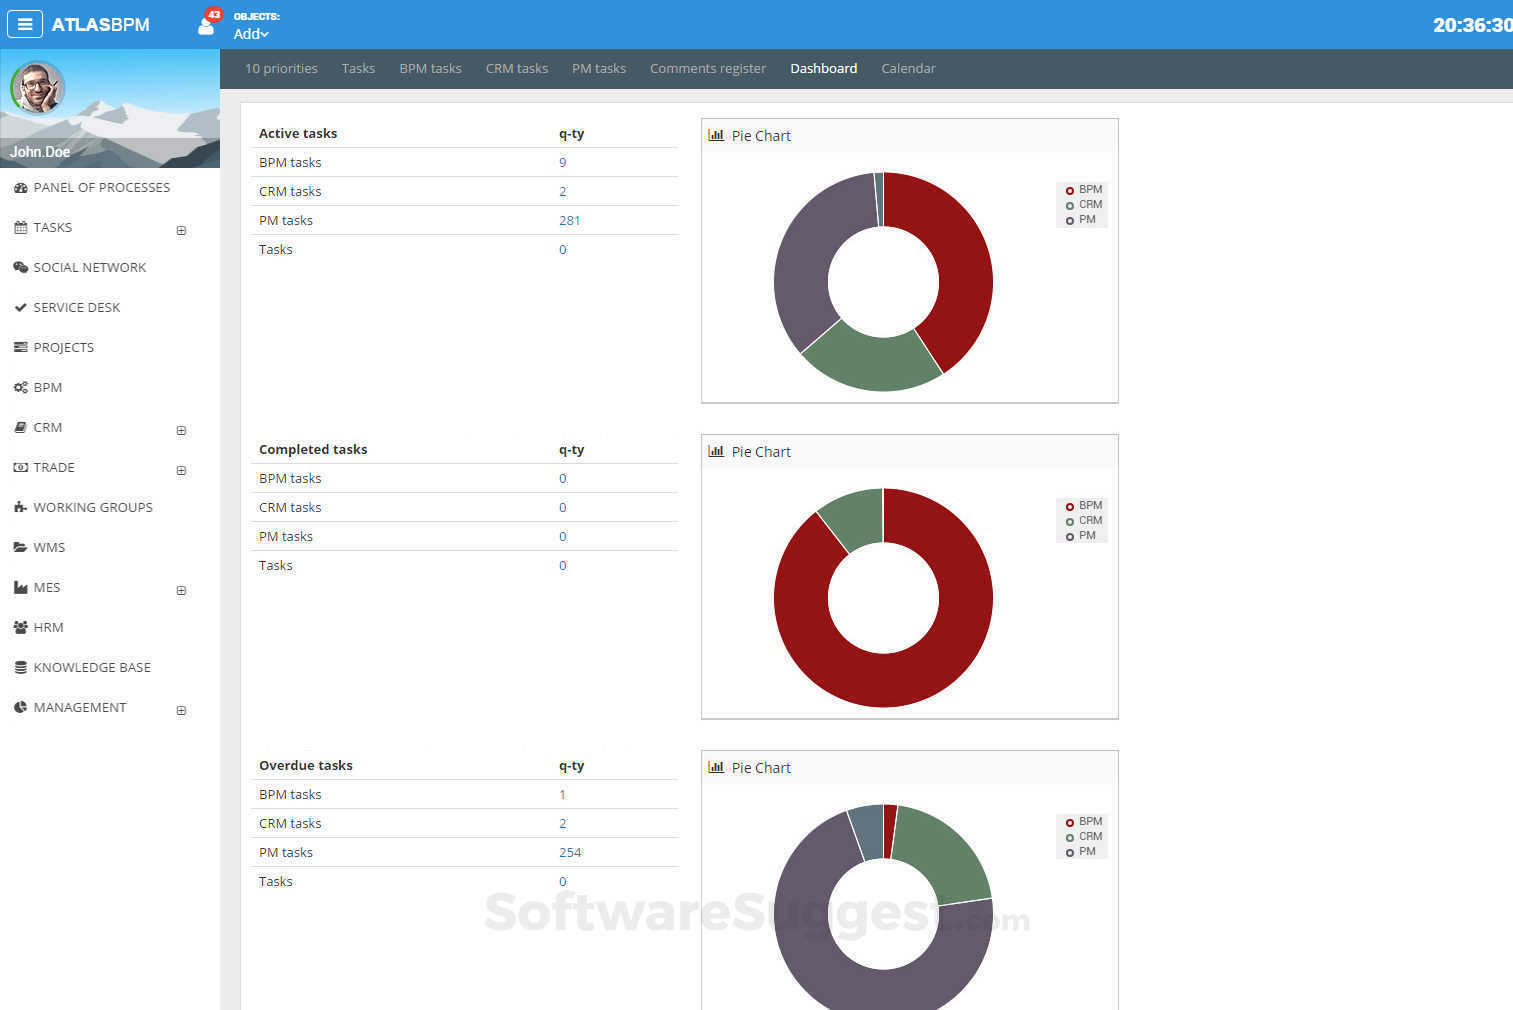Open the Comments register tab
This screenshot has height=1010, width=1513.
[x=708, y=68]
